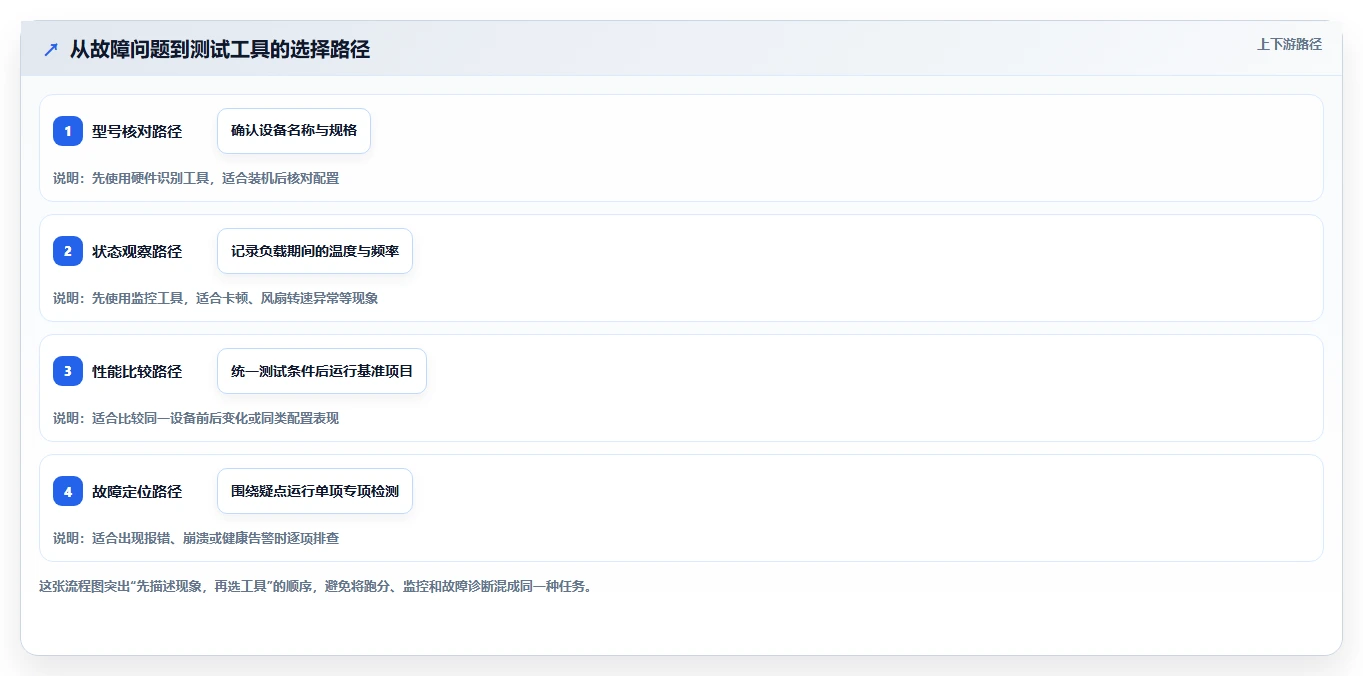Click the note 适合比较同一设备前后变化
Viewport: 1363px width, 676px height.
196,418
